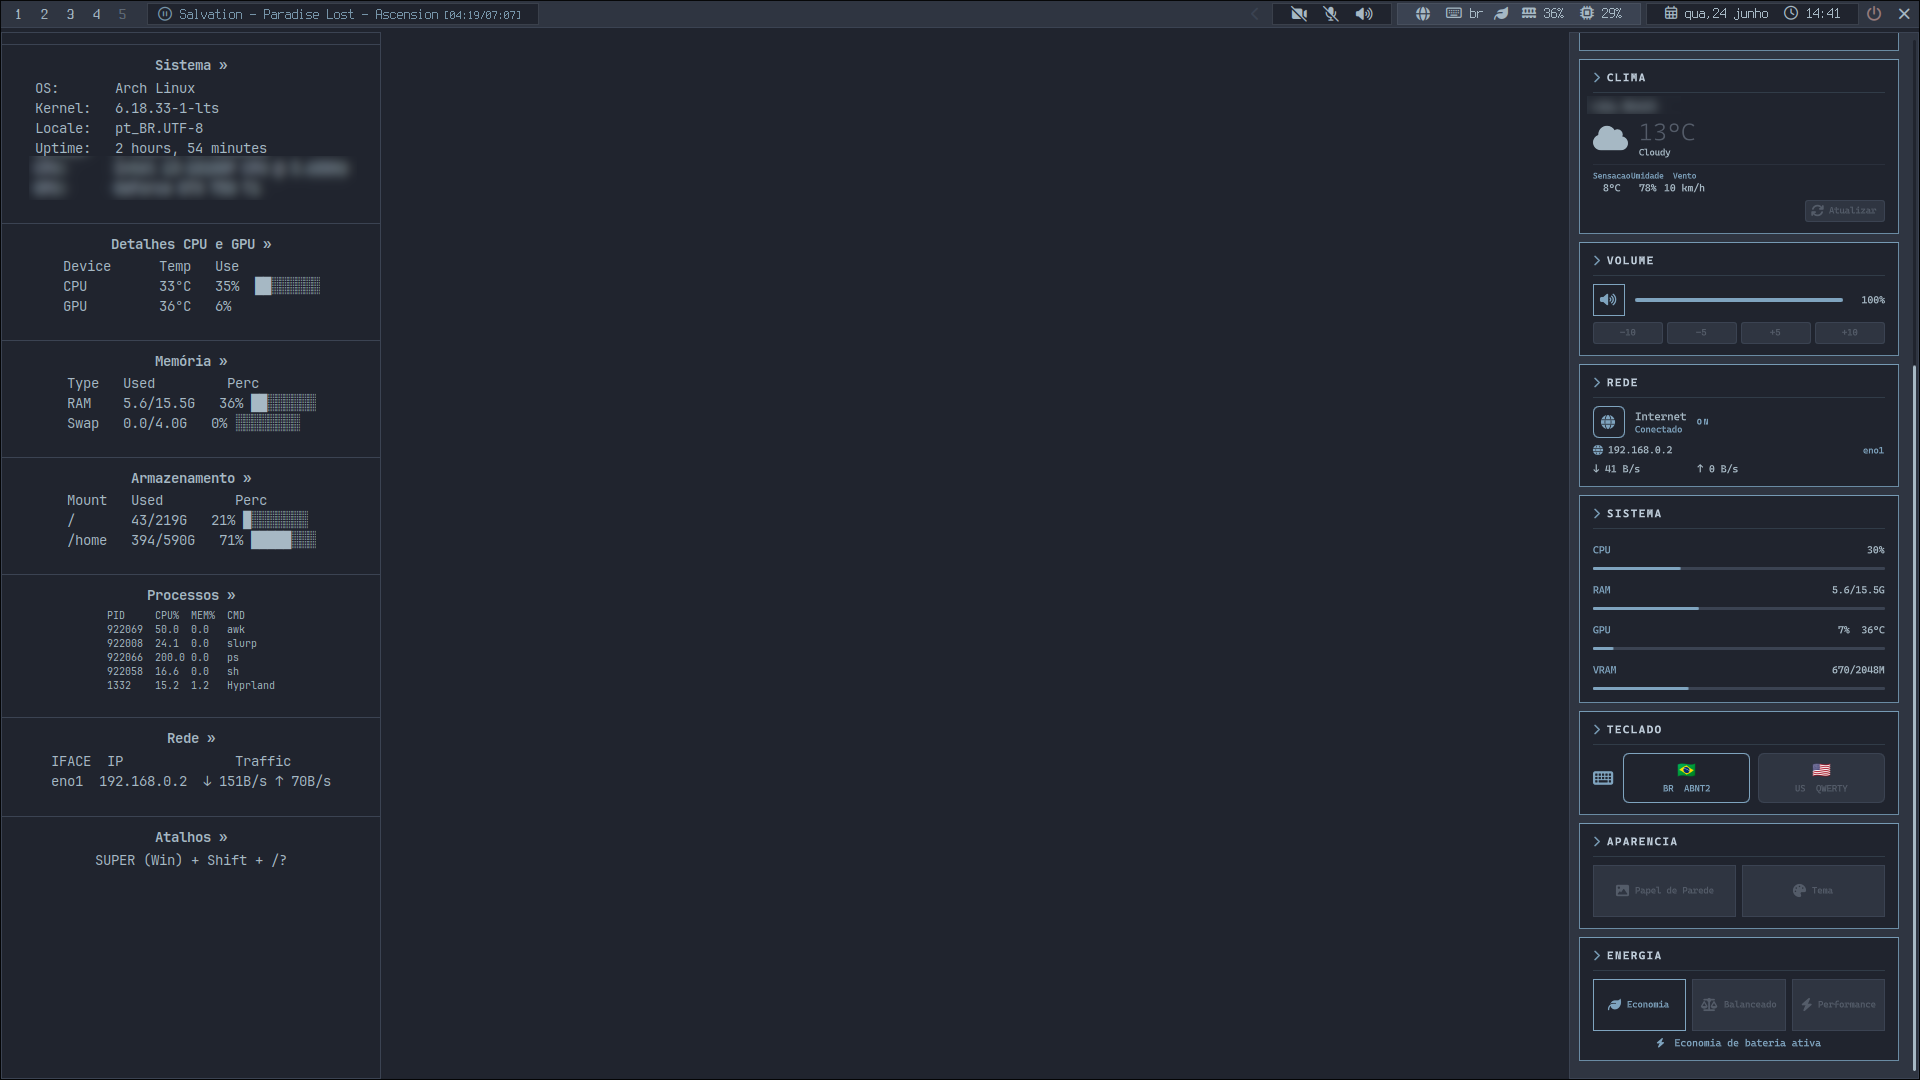Click the Sistema » heading
The width and height of the screenshot is (1920, 1080).
point(191,65)
